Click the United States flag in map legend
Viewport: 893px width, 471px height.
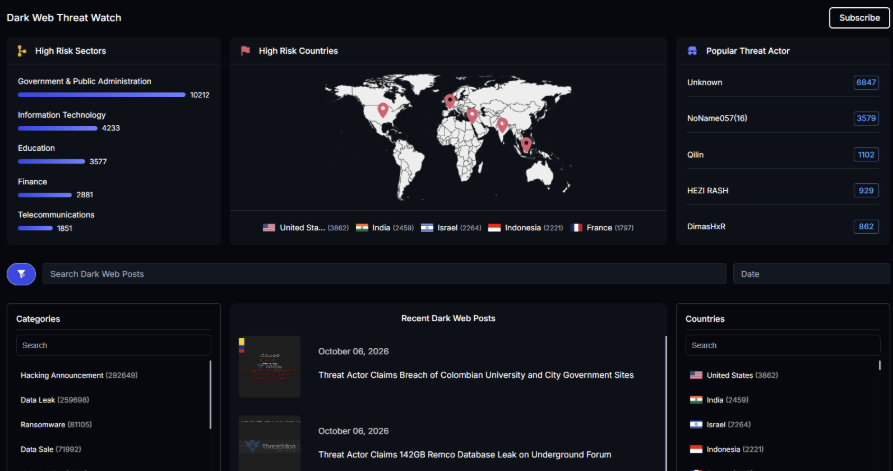tap(269, 228)
